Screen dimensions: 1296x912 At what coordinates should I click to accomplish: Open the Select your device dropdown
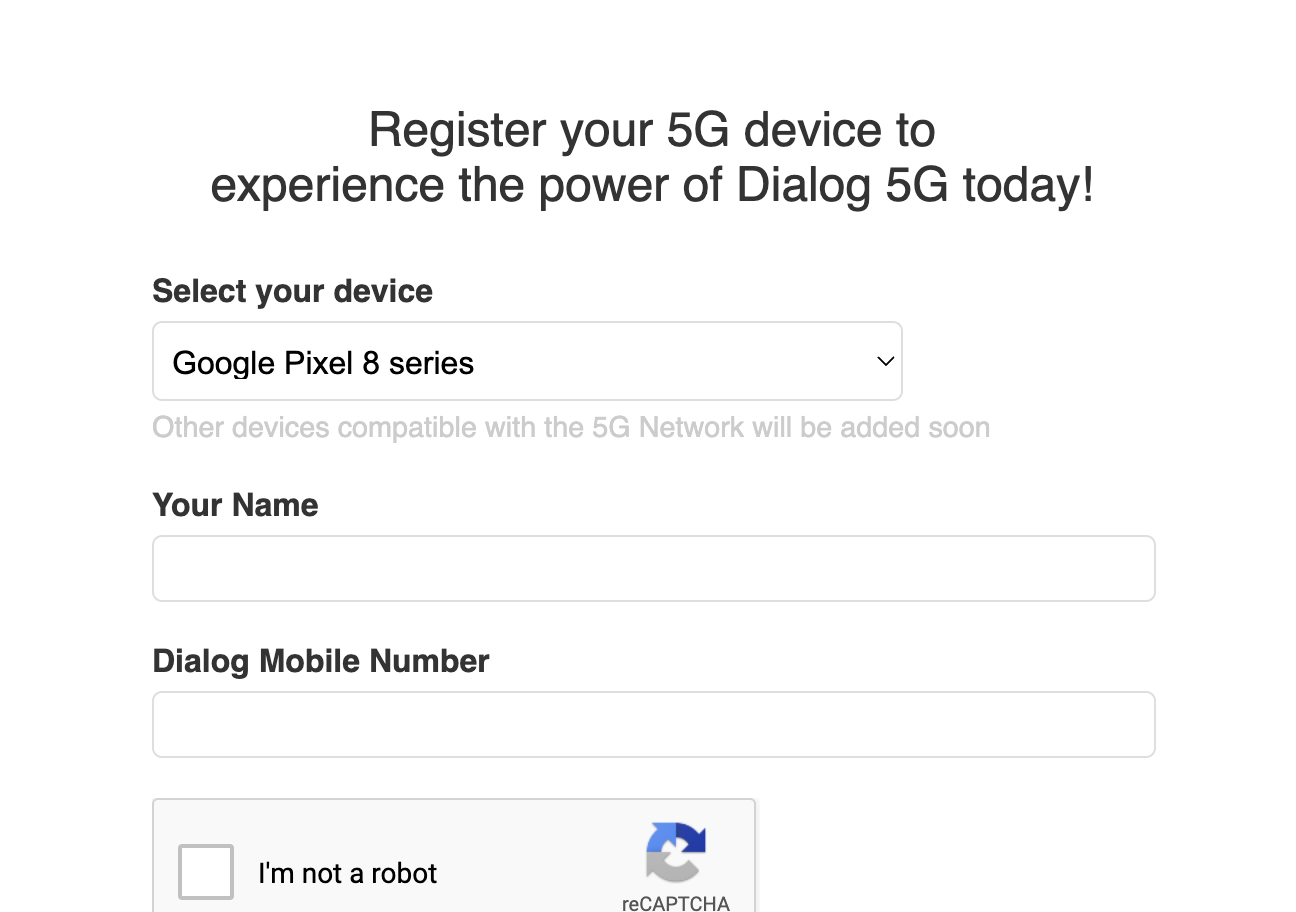[527, 361]
